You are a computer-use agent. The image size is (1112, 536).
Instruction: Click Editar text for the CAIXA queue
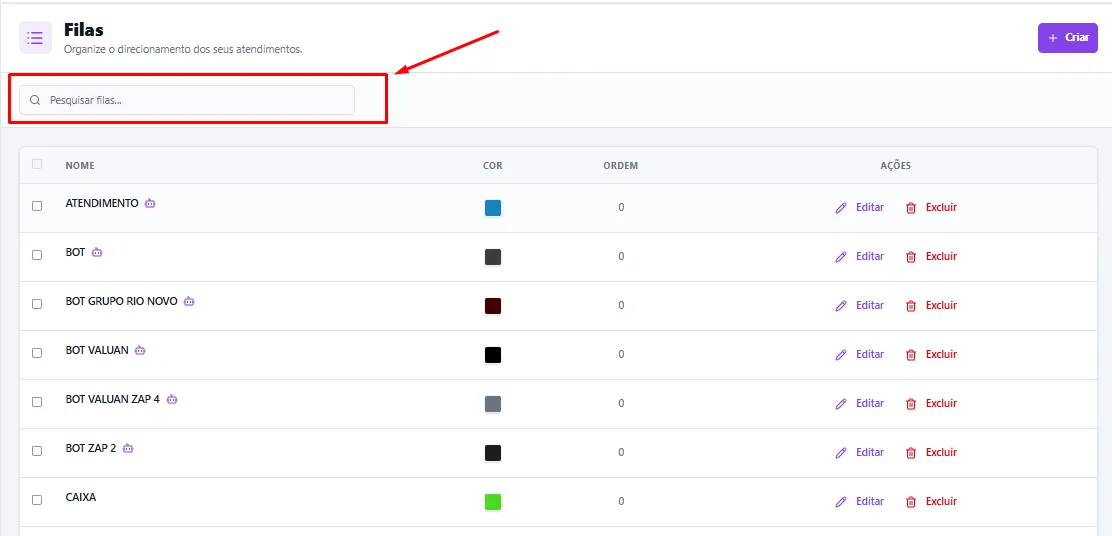(x=869, y=501)
